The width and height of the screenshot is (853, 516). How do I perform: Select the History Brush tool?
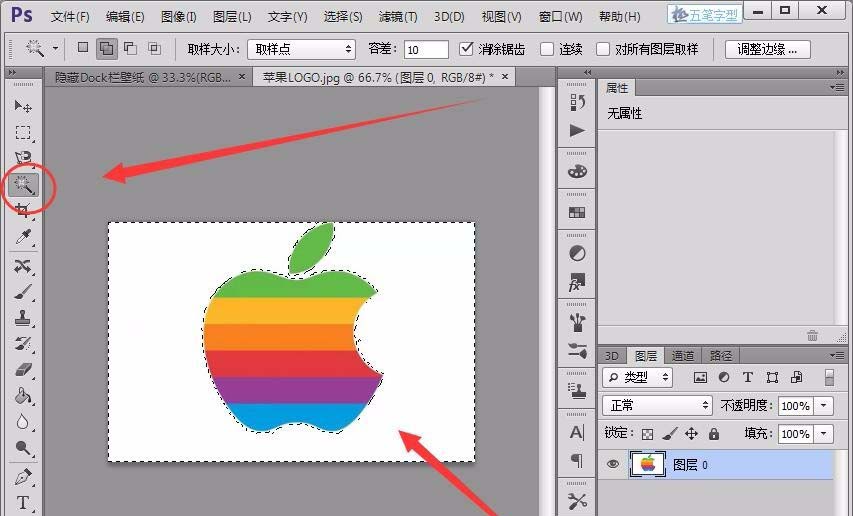pyautogui.click(x=23, y=344)
